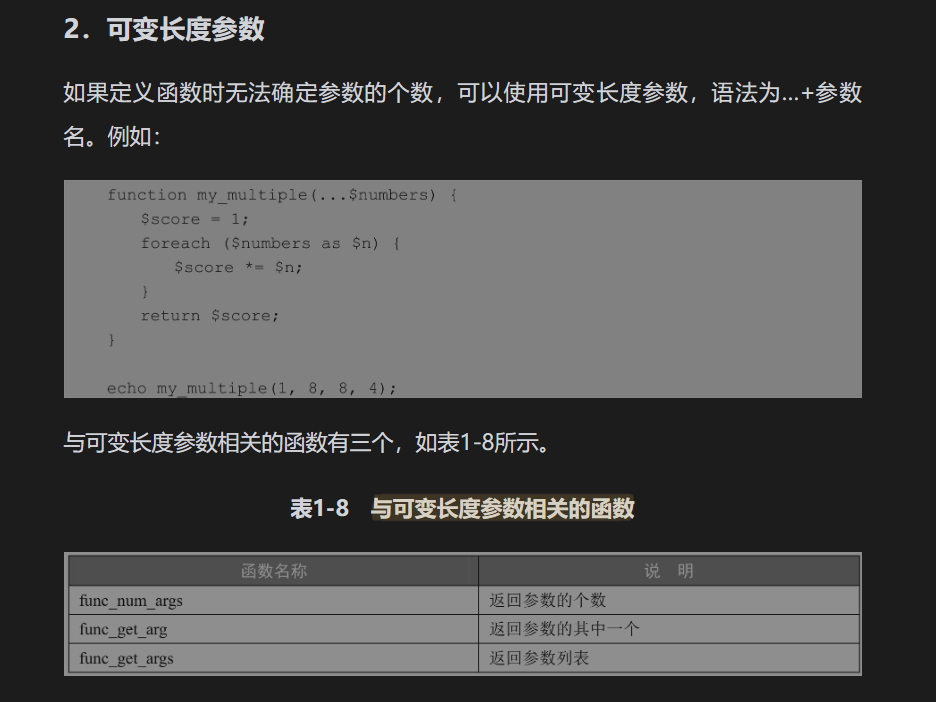
Task: Click the "$score = 1;" code line
Action: pyautogui.click(x=194, y=219)
